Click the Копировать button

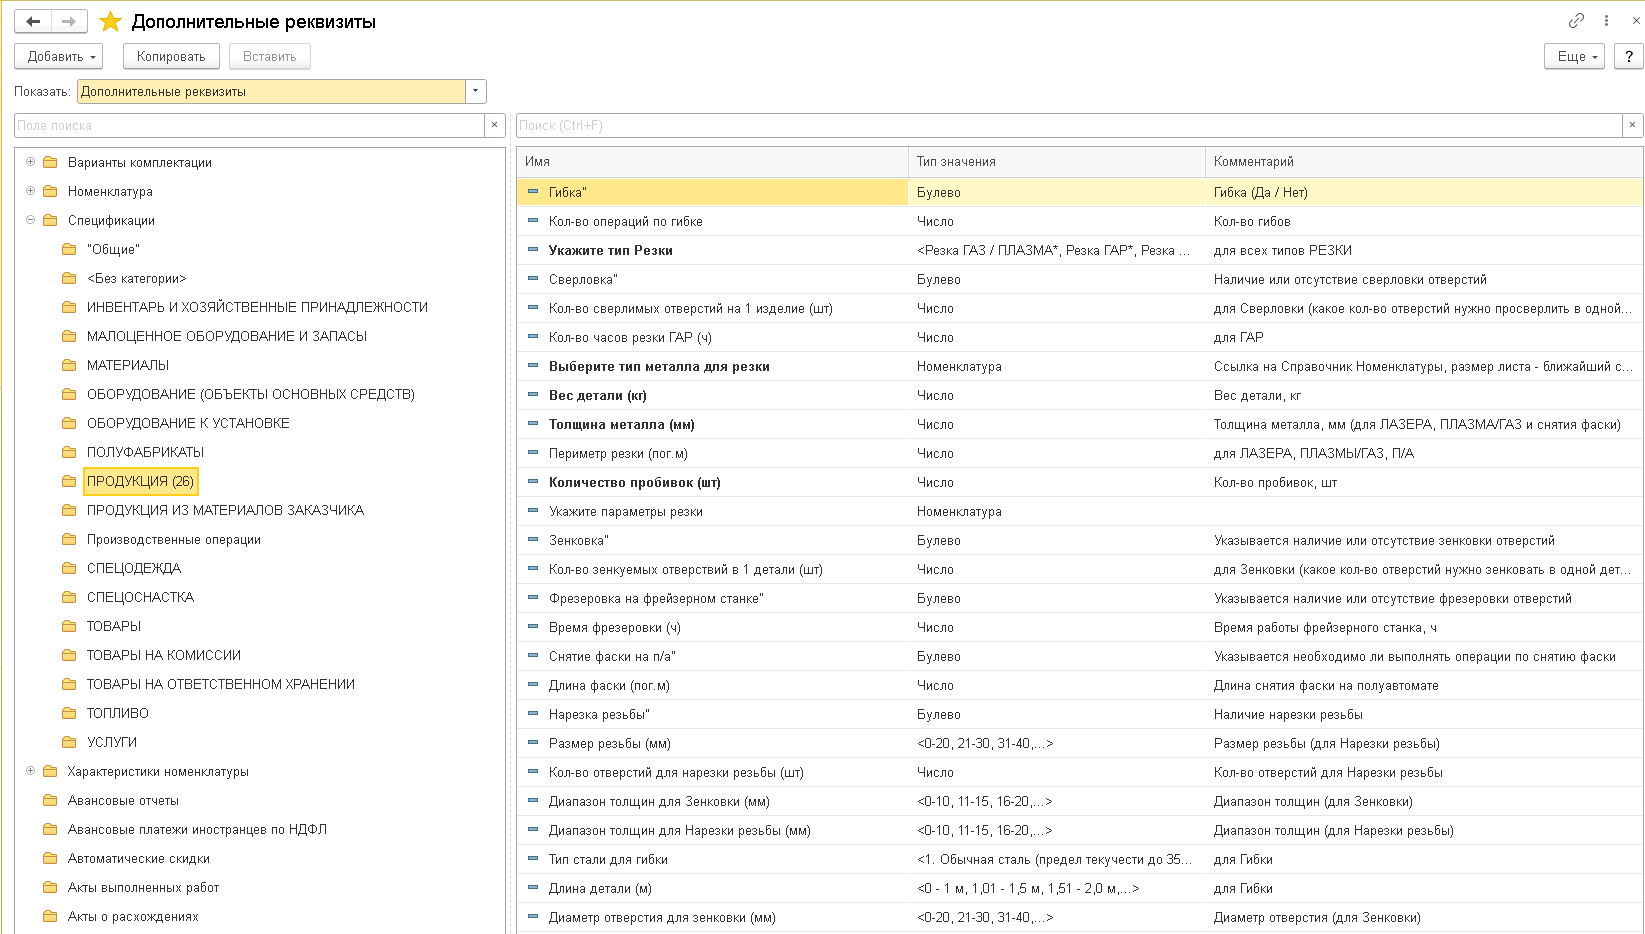pos(170,56)
